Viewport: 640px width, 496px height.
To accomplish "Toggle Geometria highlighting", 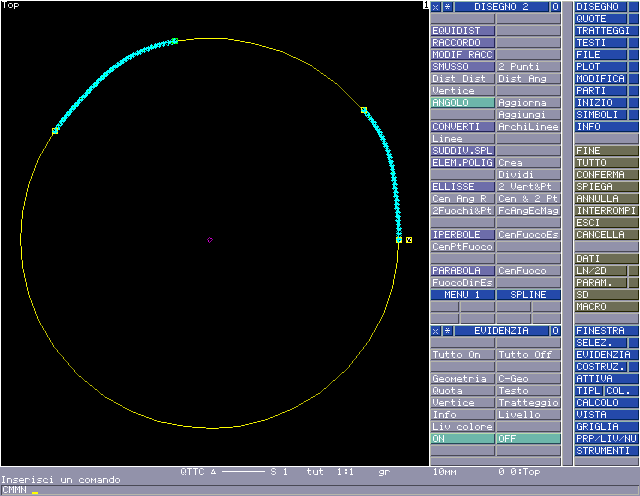I will pyautogui.click(x=463, y=379).
